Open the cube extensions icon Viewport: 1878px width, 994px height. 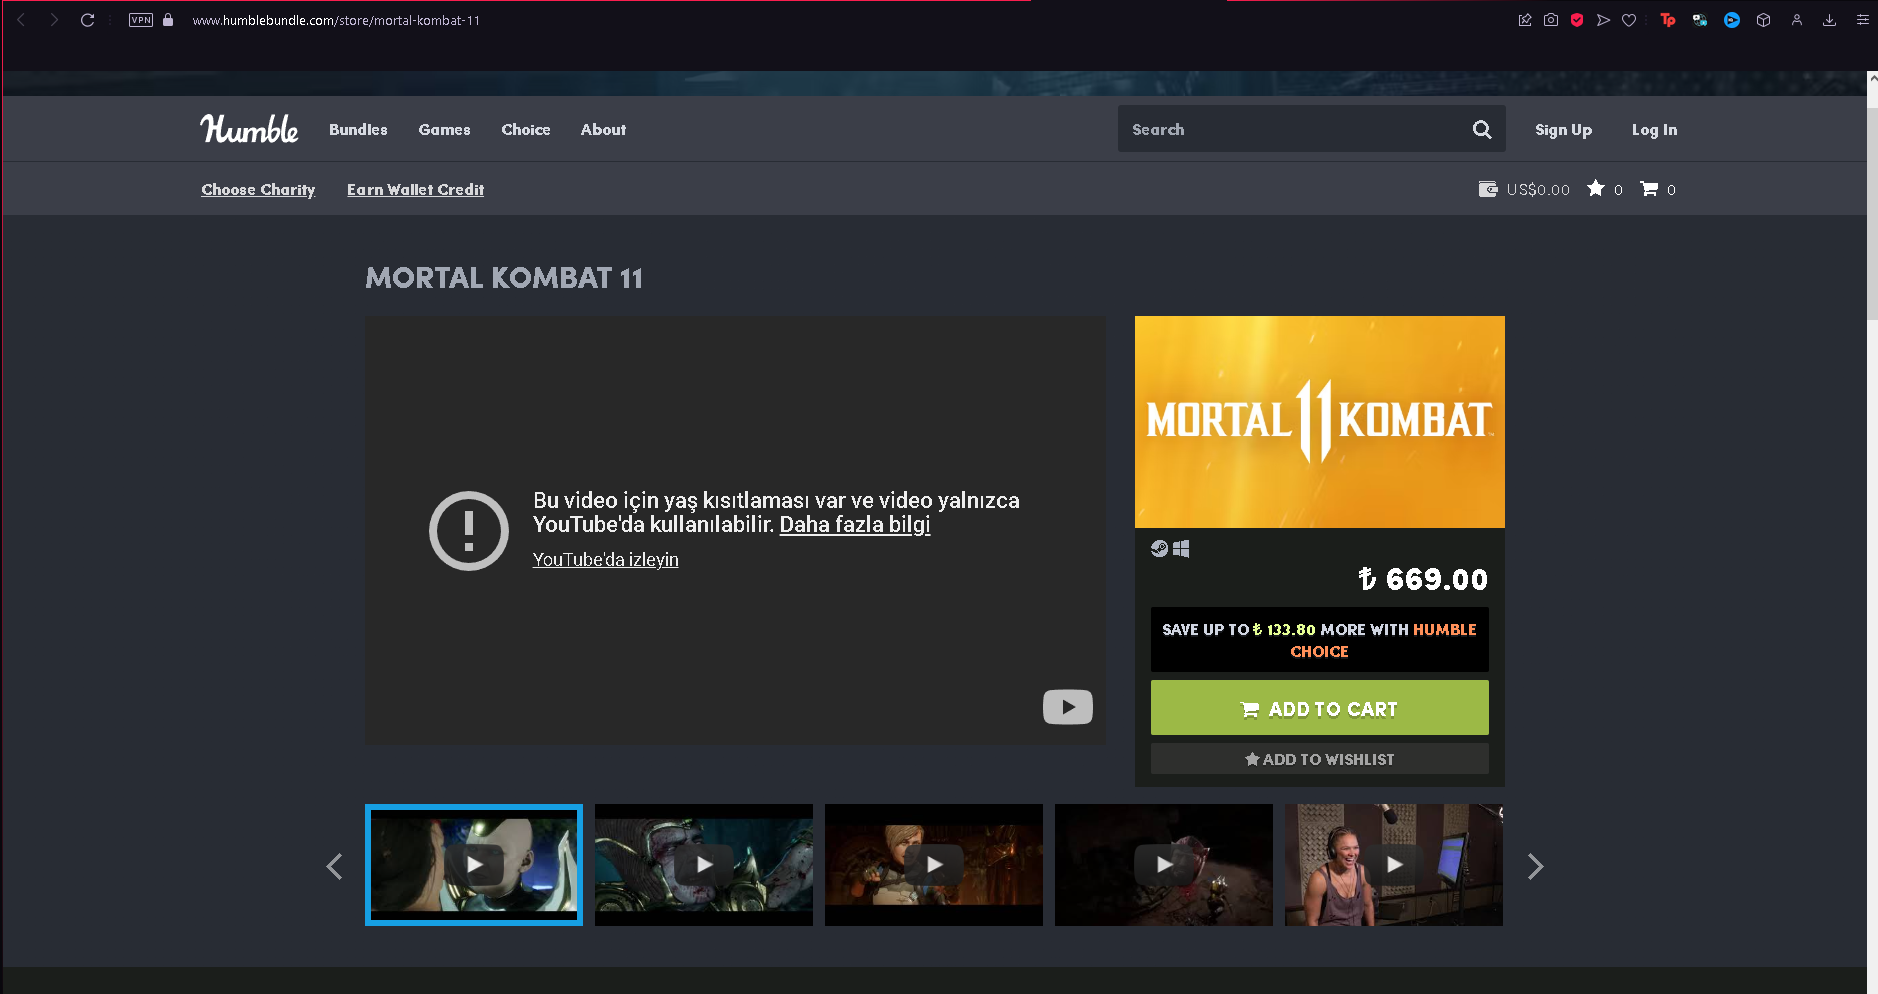point(1764,20)
